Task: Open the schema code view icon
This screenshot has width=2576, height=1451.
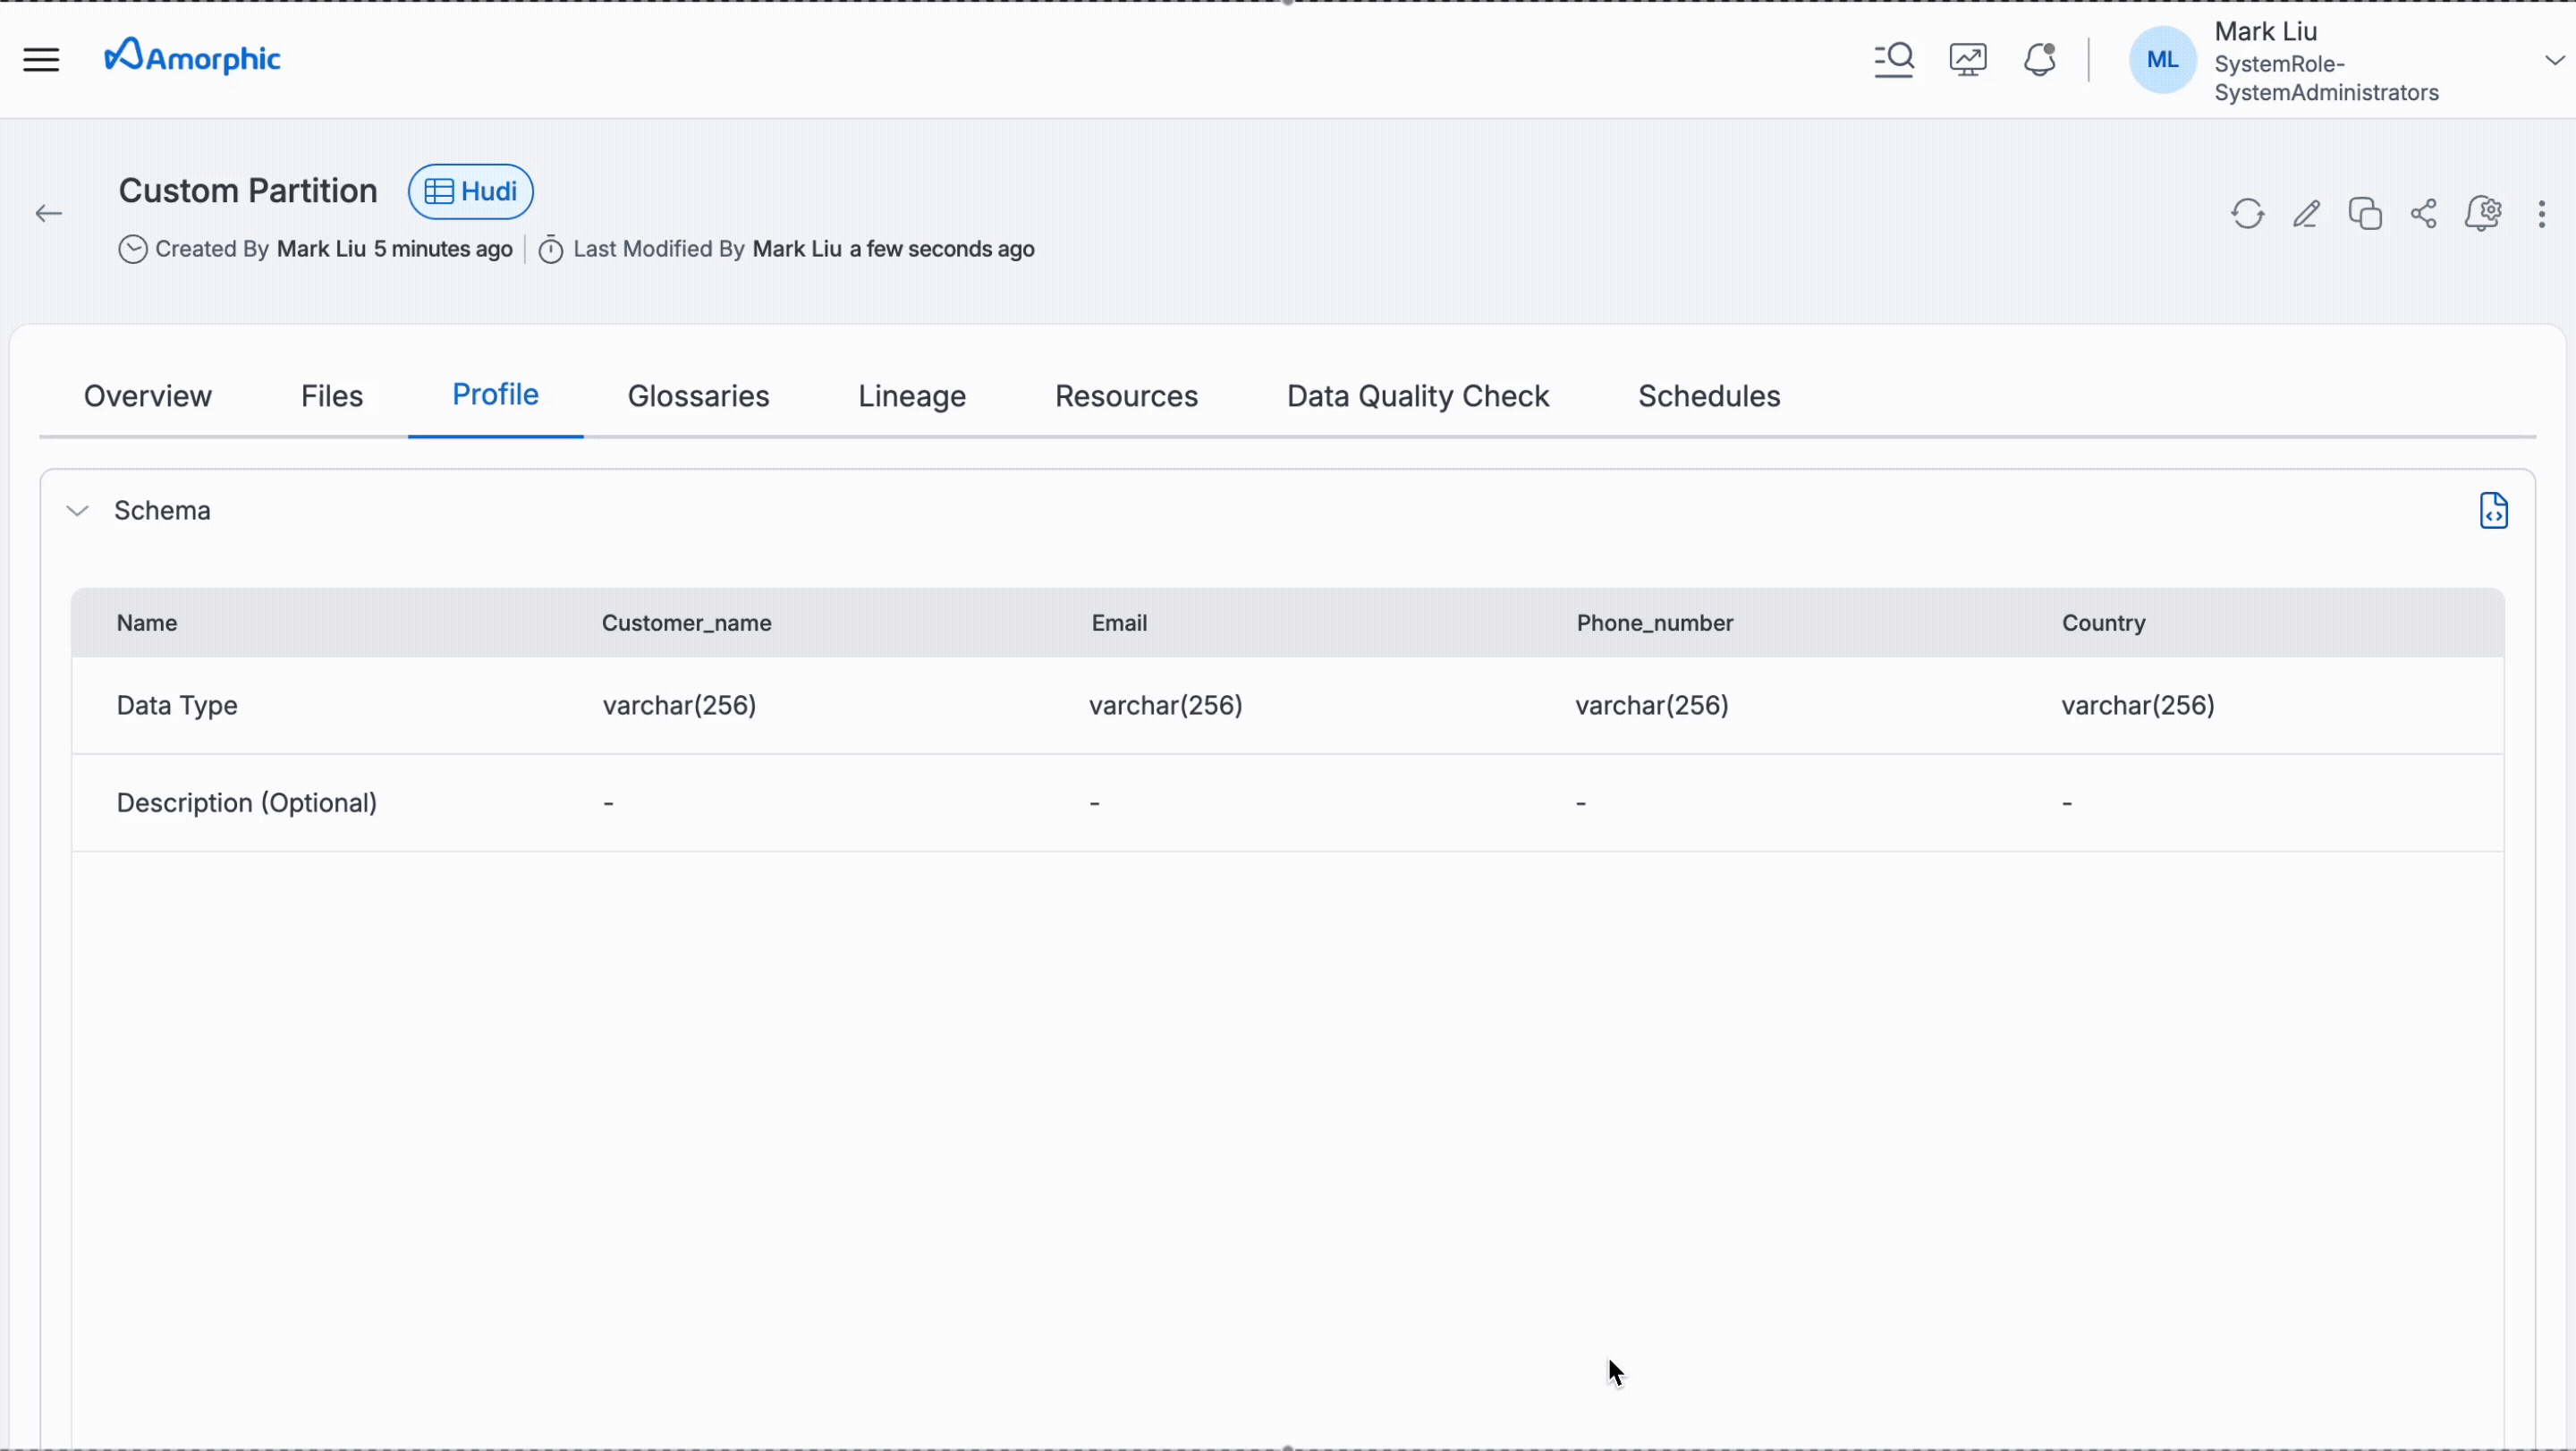Action: [2494, 511]
